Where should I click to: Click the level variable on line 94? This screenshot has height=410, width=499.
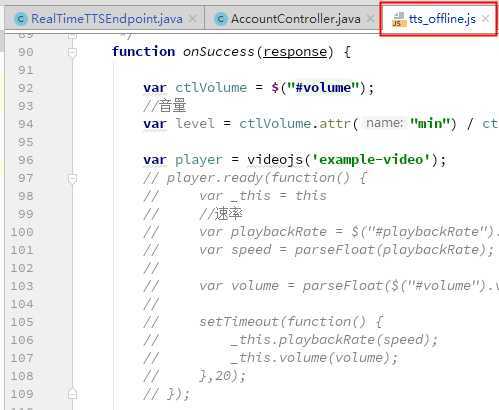point(195,124)
